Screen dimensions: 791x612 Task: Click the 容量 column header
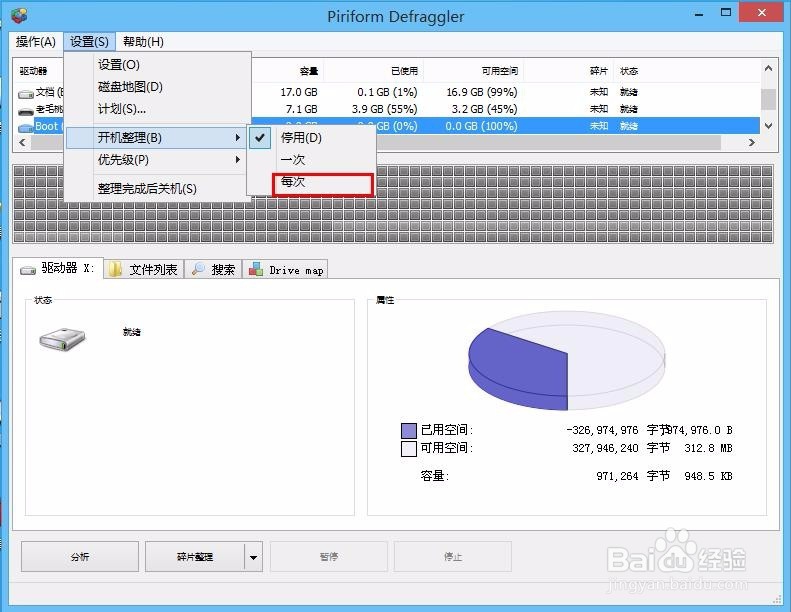click(x=287, y=71)
